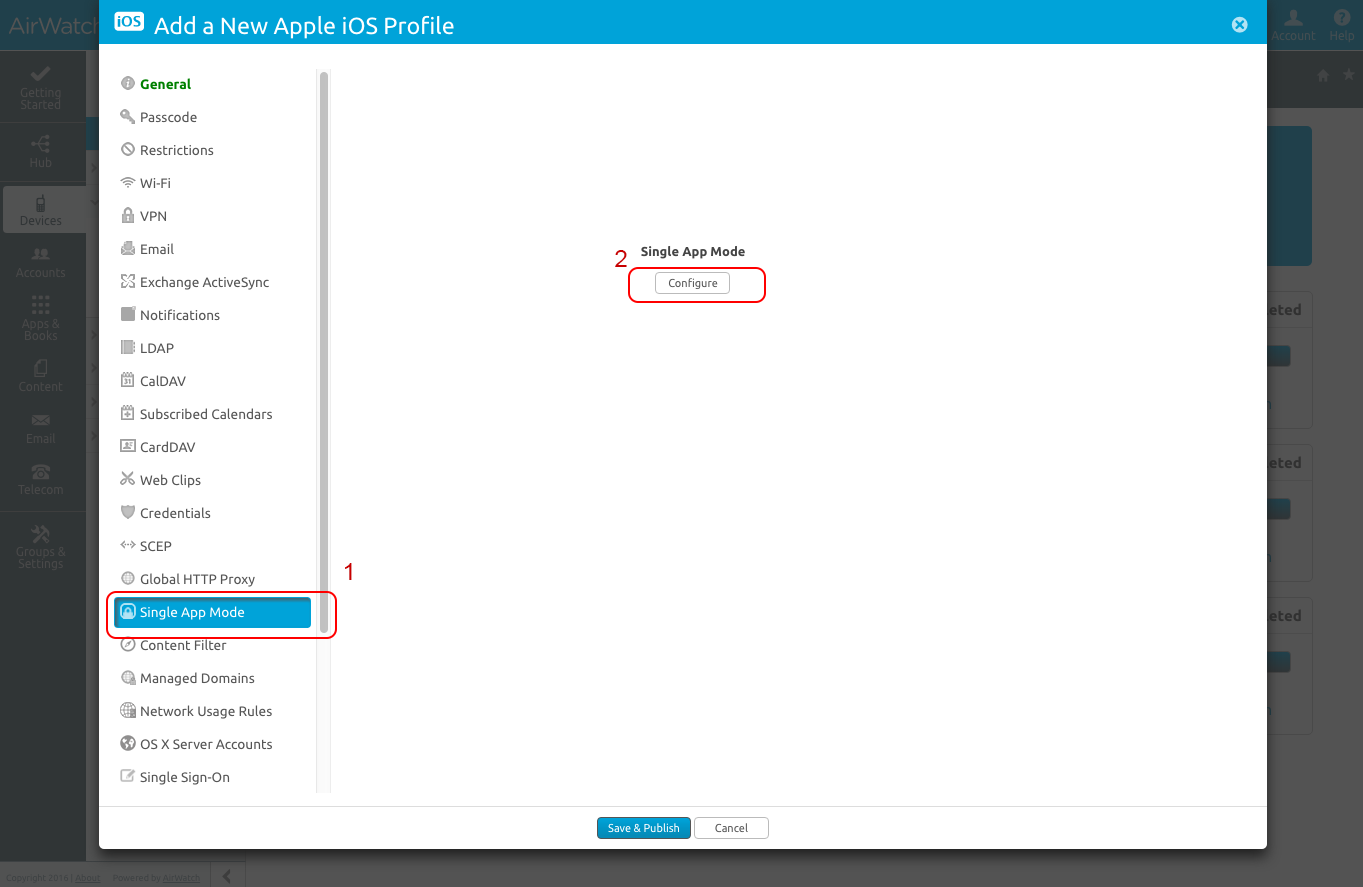Click the home icon in background page
1363x887 pixels.
tap(1323, 75)
